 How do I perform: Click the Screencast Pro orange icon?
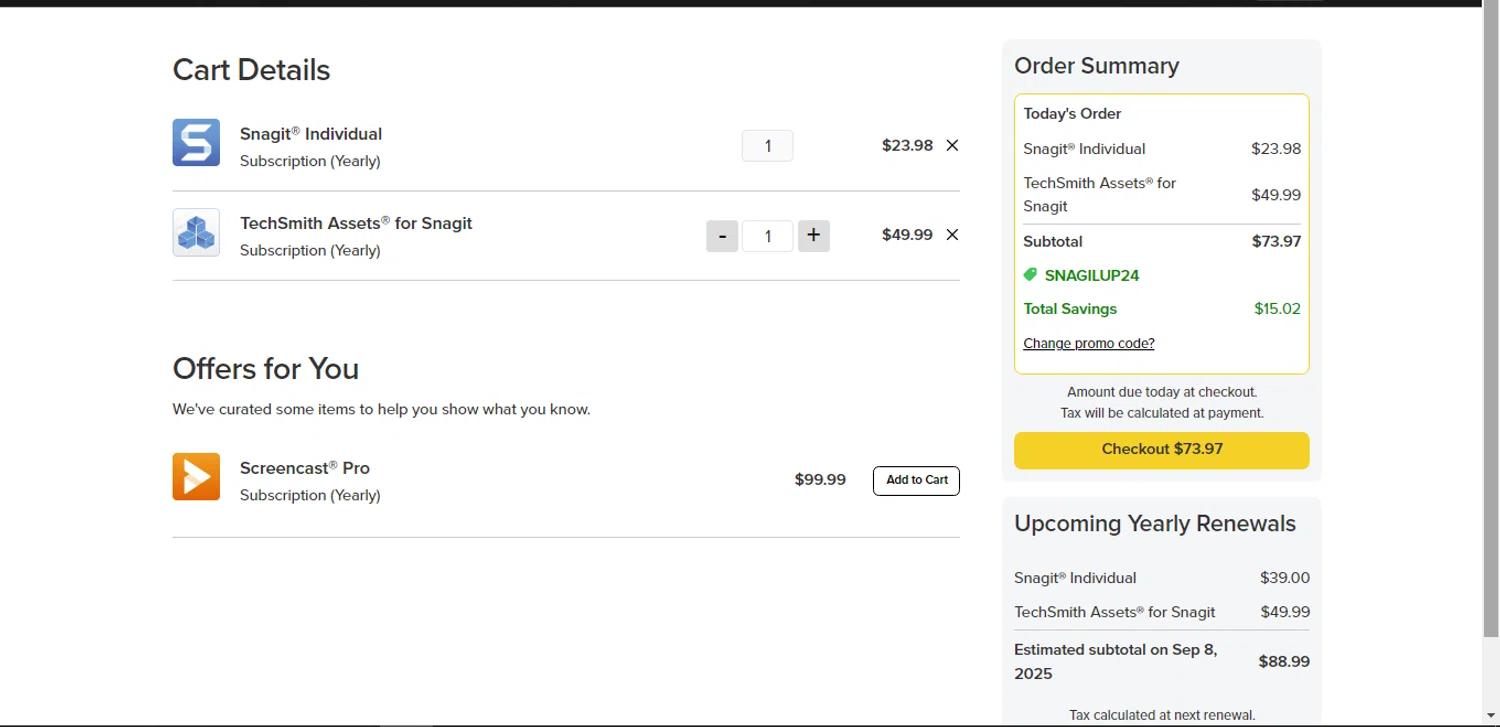point(196,476)
